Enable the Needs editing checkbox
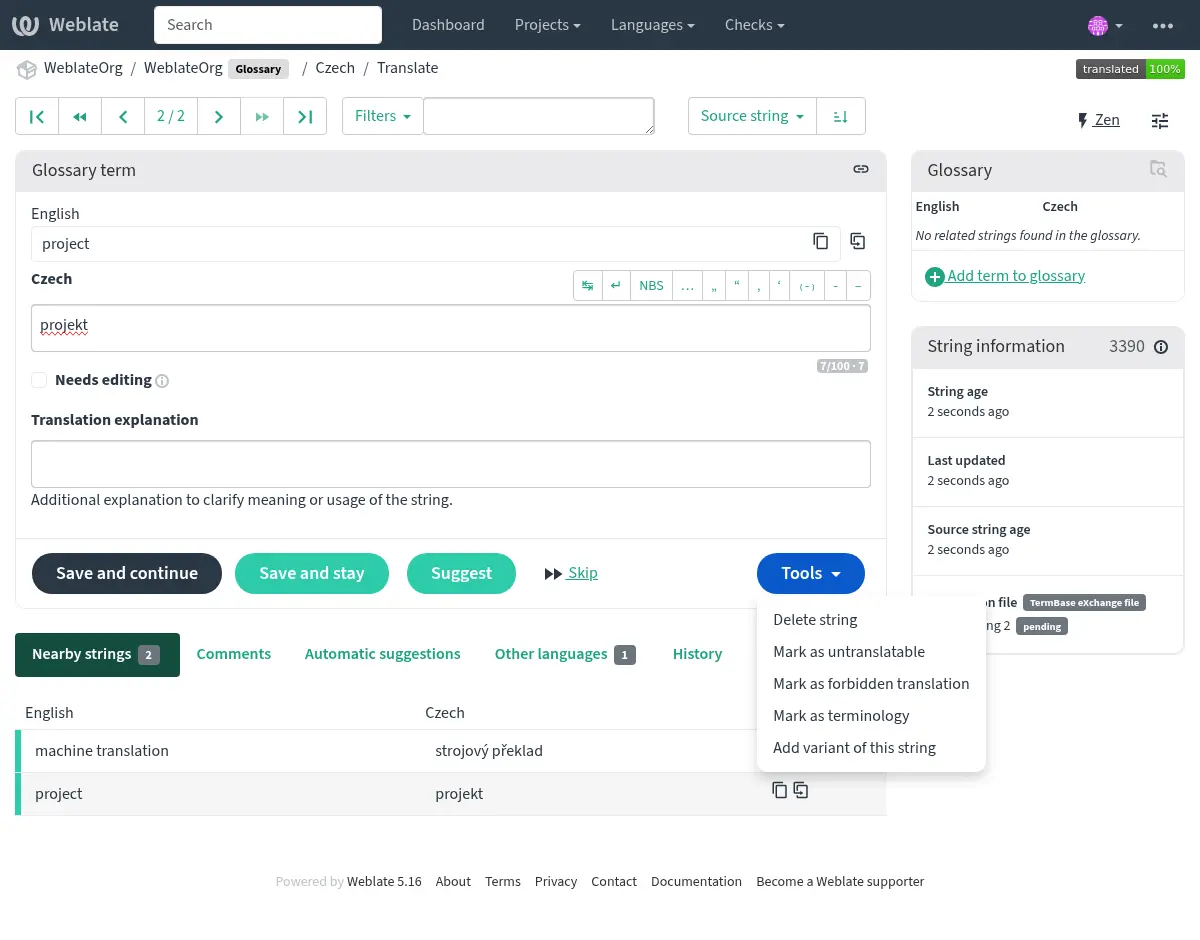This screenshot has height=940, width=1200. tap(39, 380)
